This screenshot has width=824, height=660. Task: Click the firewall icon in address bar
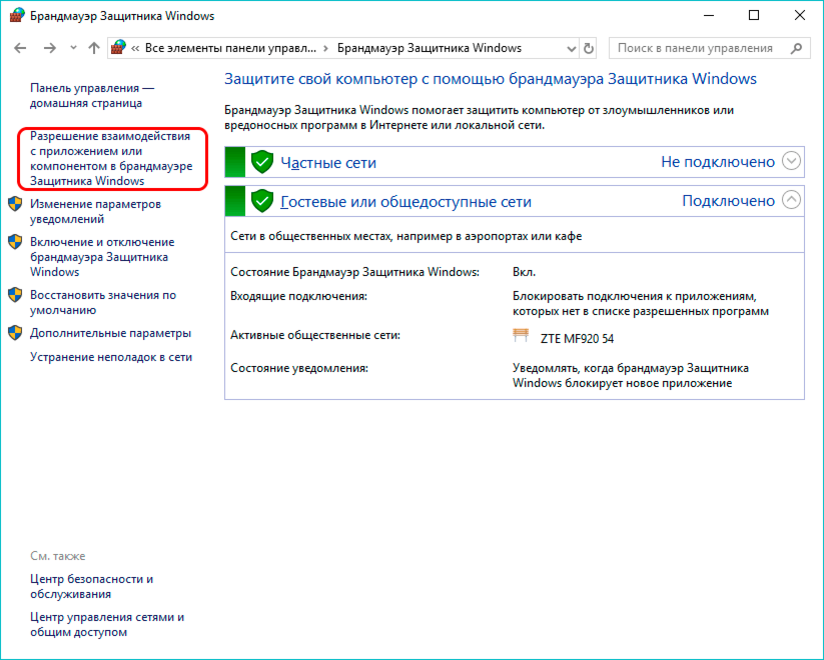tap(118, 48)
